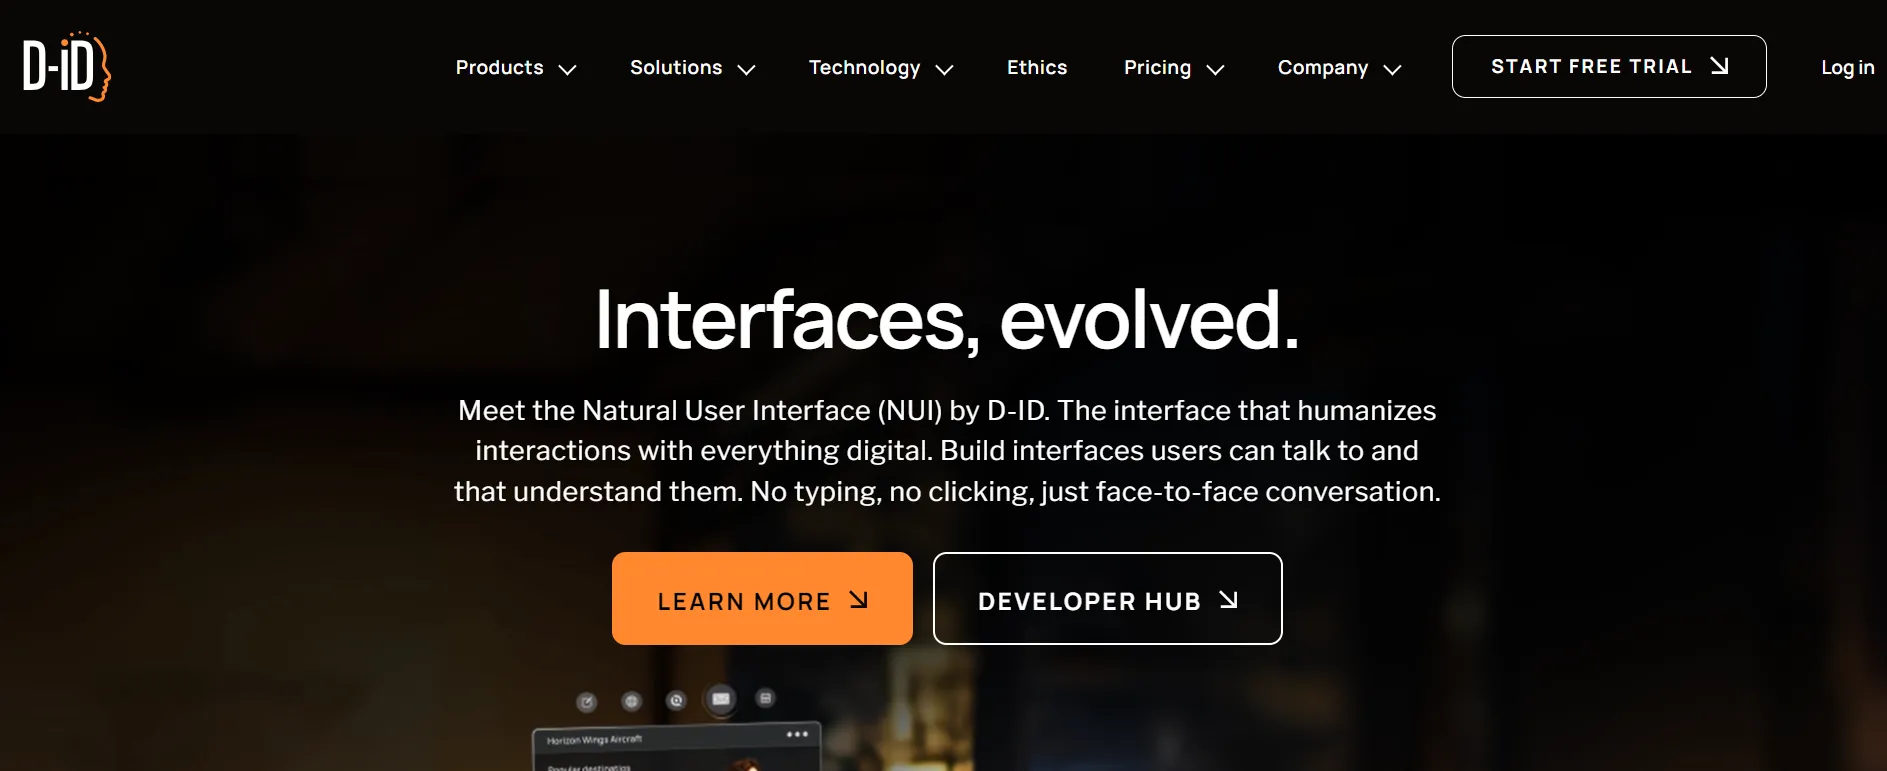
Task: Select the envelope mail icon
Action: click(721, 699)
